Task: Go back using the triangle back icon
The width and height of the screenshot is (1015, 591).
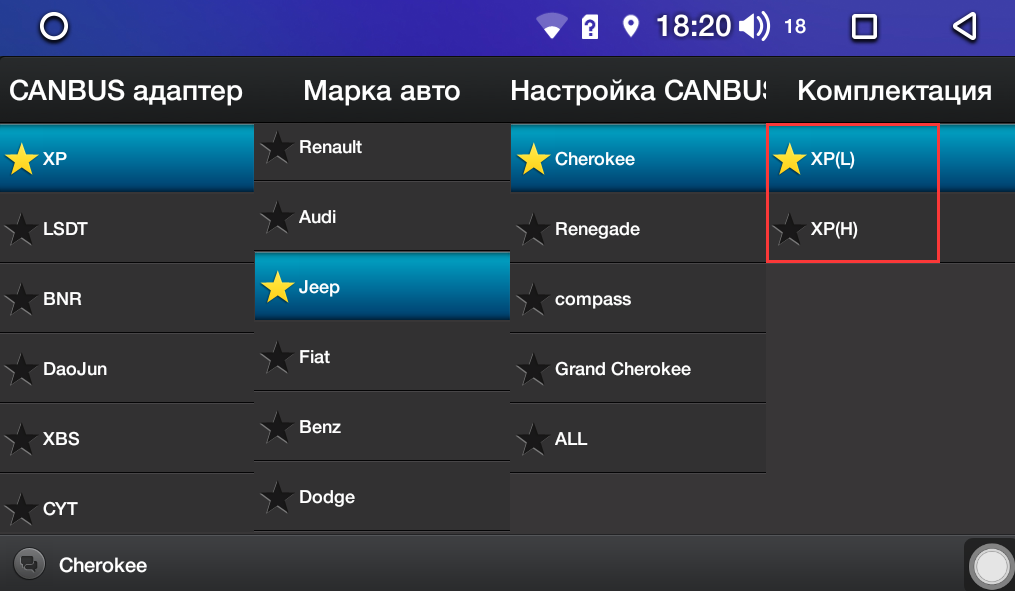Action: pos(965,27)
